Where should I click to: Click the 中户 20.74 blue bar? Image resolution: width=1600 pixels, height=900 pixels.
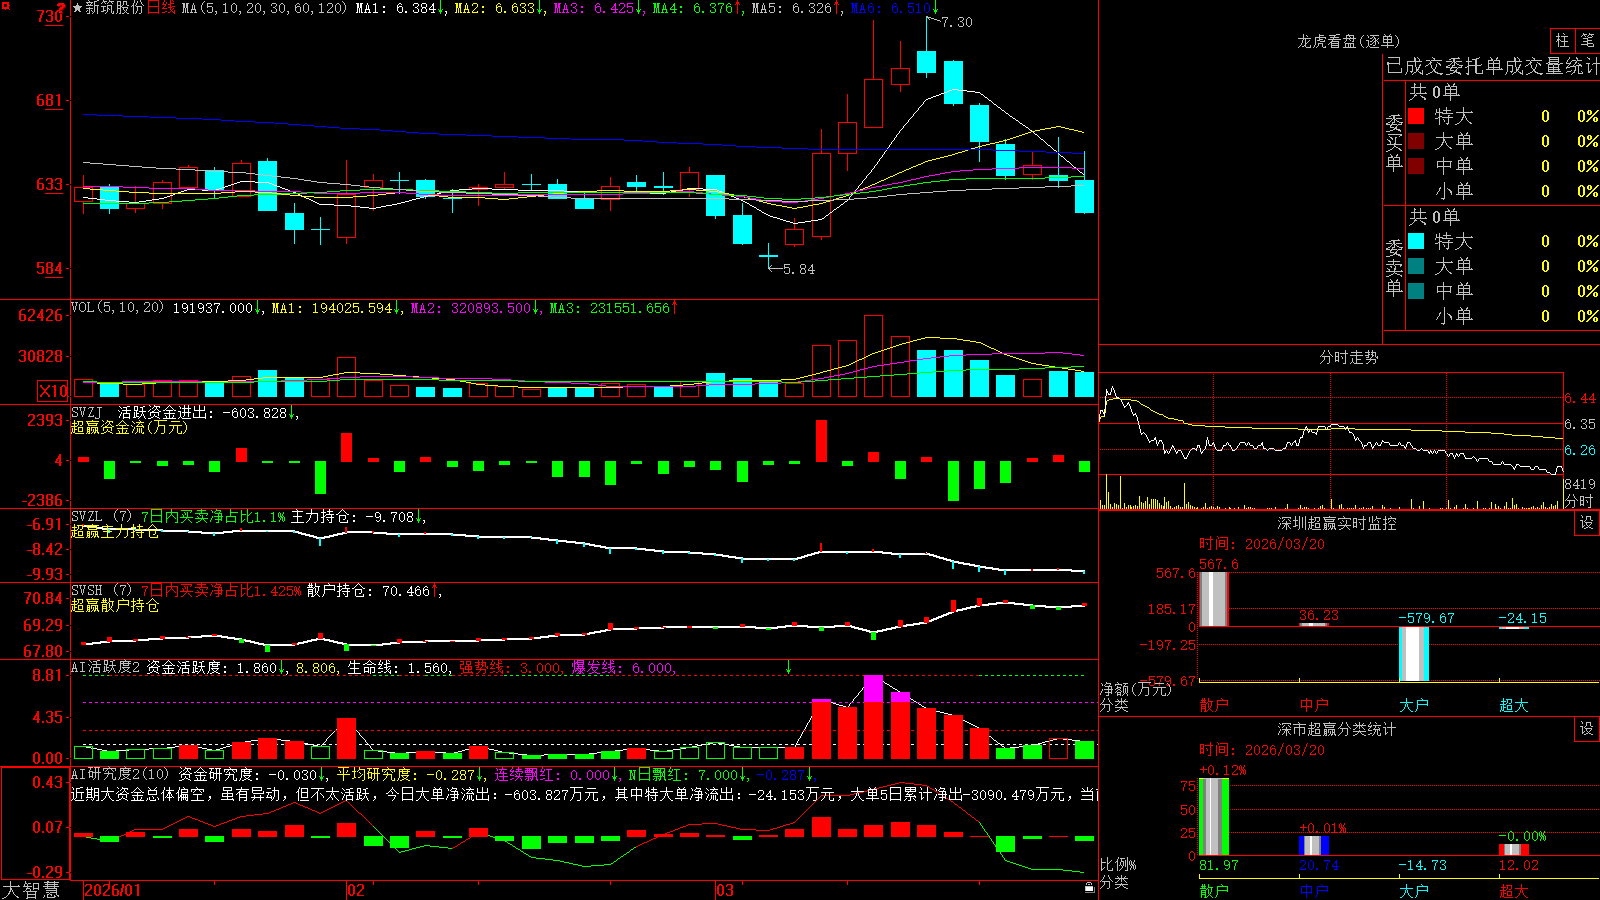point(1313,846)
